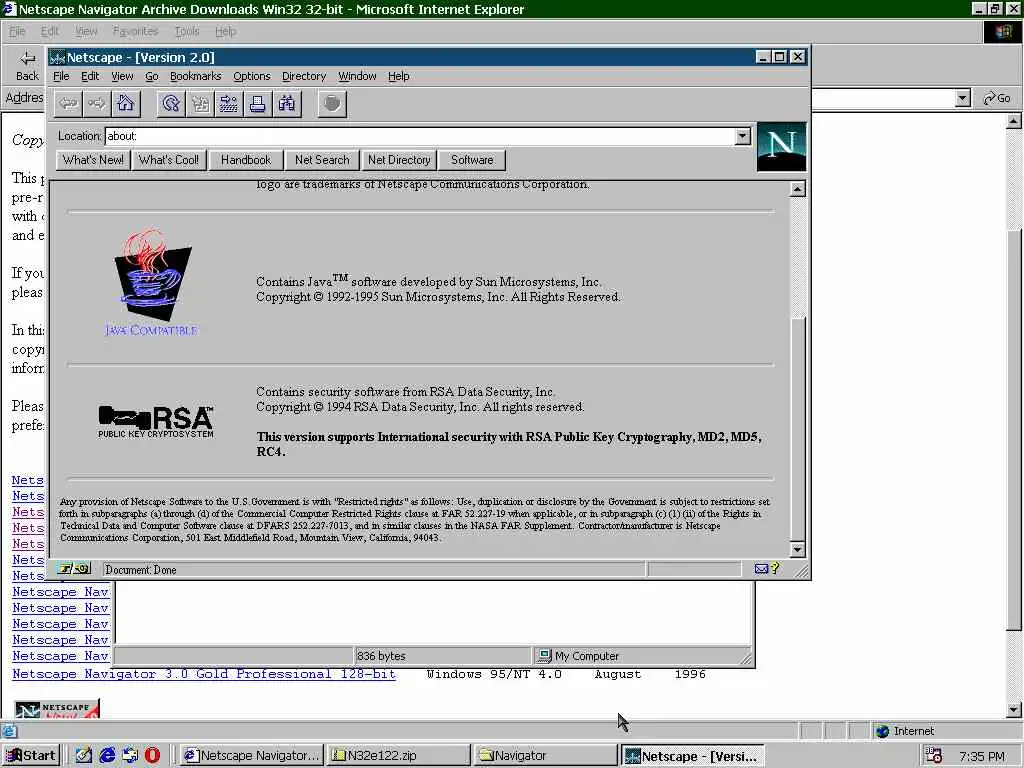Image resolution: width=1024 pixels, height=768 pixels.
Task: Launch Opera from the red O quick launch icon
Action: [x=153, y=755]
